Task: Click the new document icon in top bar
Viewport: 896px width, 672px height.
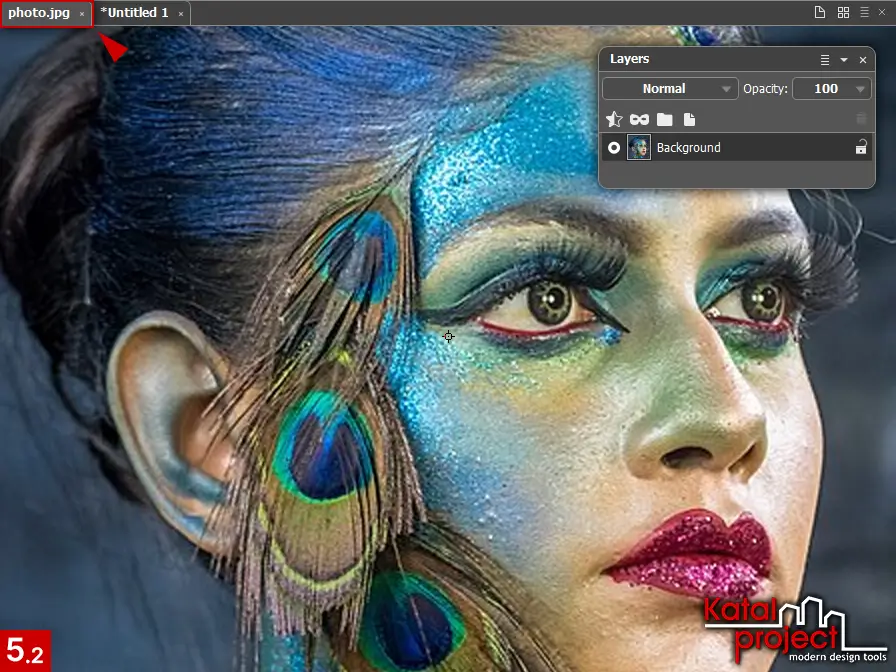Action: [820, 13]
